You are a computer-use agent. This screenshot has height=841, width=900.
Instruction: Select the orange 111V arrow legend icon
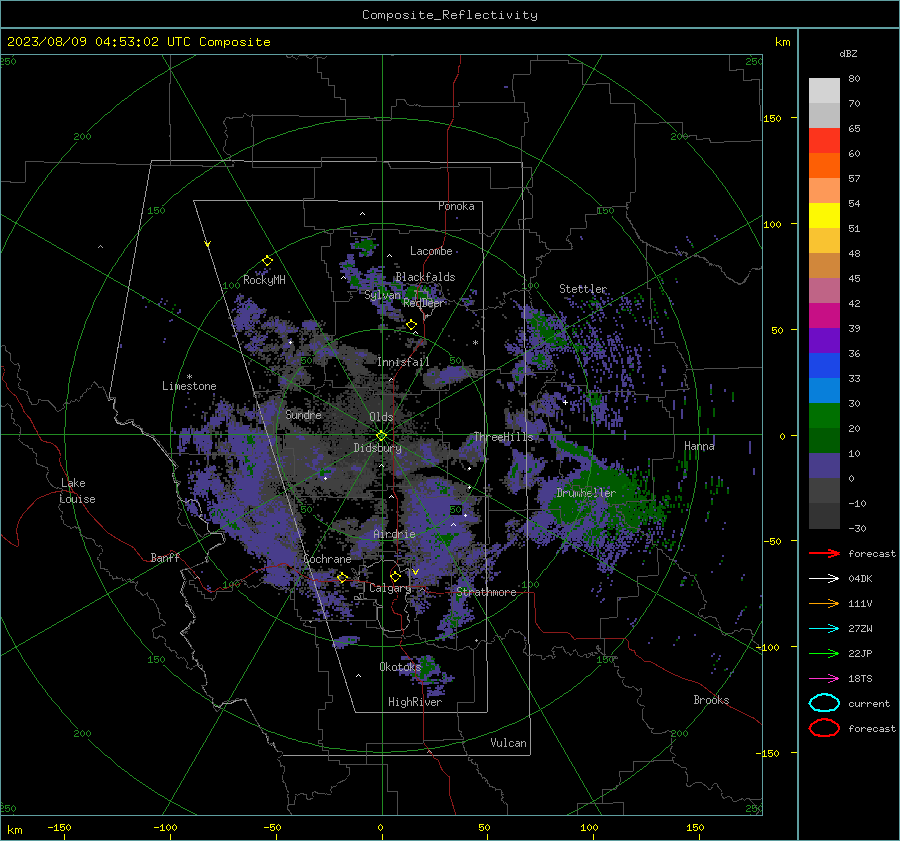pyautogui.click(x=824, y=603)
